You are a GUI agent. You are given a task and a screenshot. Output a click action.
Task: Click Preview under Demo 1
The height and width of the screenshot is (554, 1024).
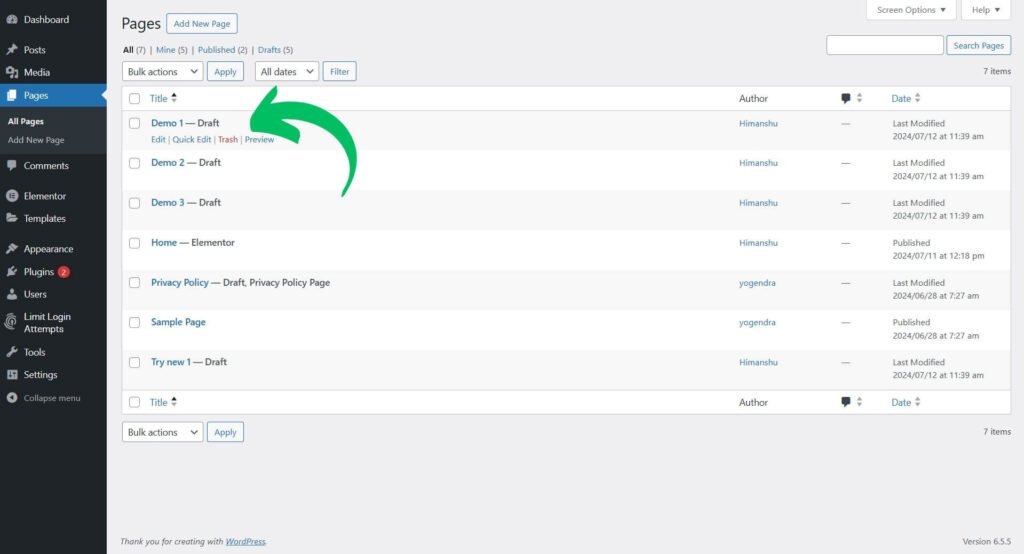tap(259, 139)
